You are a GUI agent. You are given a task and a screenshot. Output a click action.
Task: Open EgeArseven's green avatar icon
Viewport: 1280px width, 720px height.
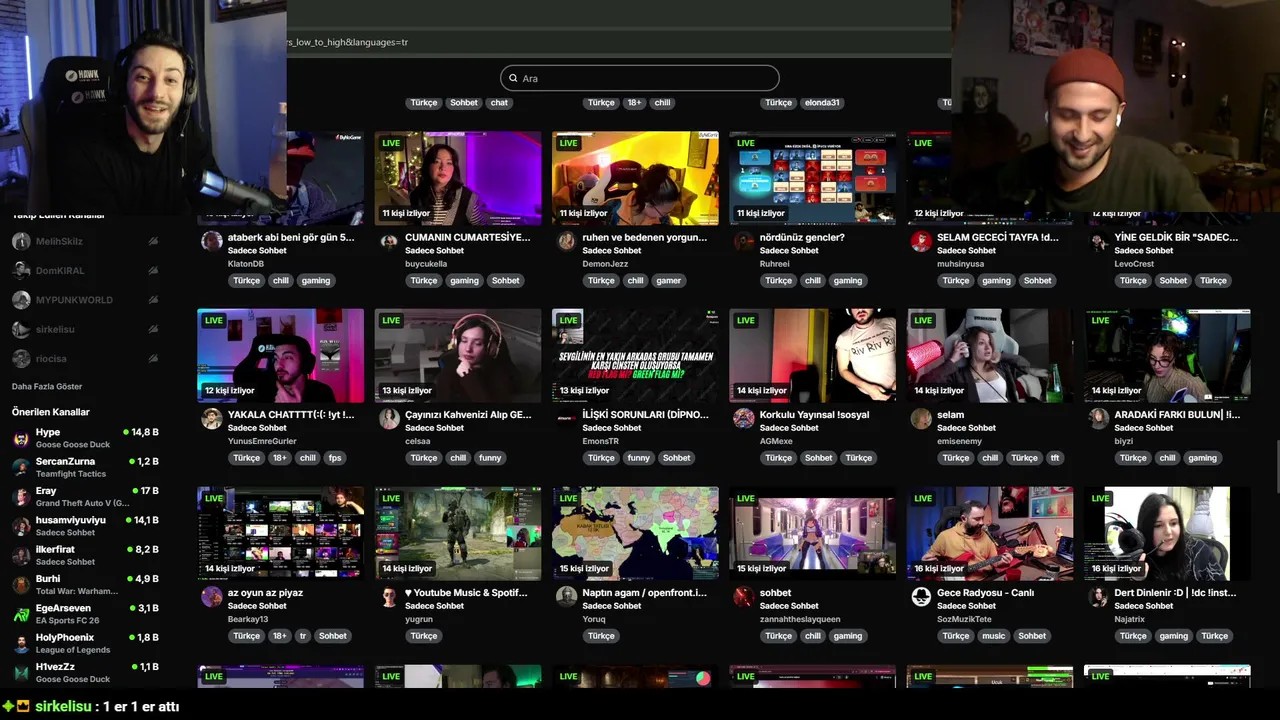point(21,614)
